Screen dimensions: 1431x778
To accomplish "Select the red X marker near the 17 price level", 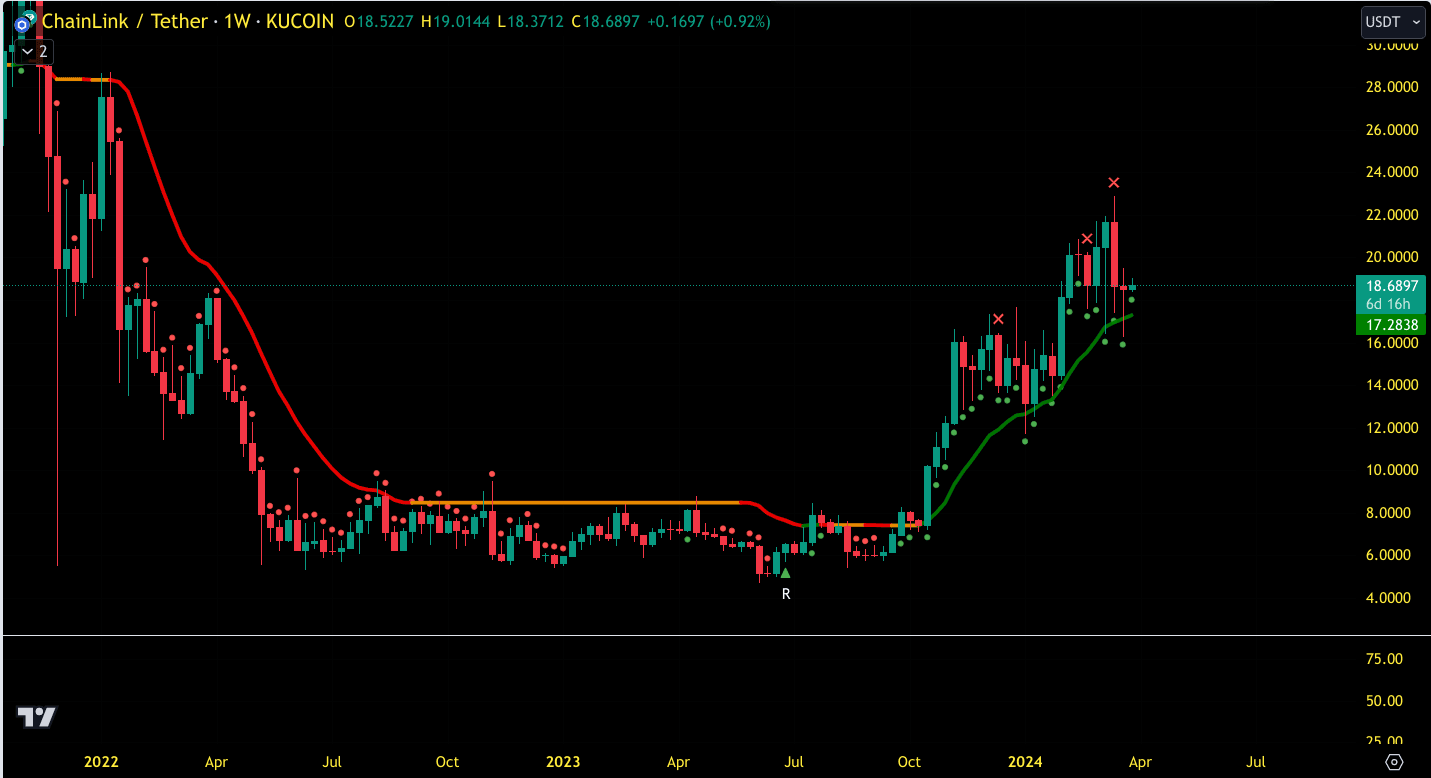I will click(998, 319).
